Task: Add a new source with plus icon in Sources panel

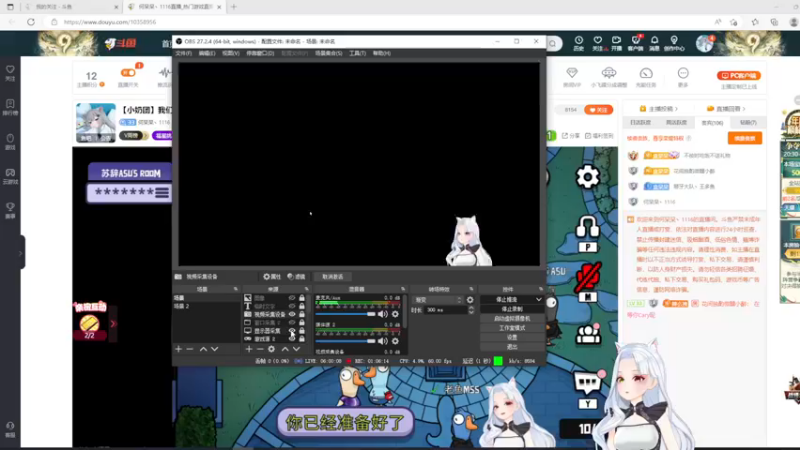Action: click(x=249, y=349)
